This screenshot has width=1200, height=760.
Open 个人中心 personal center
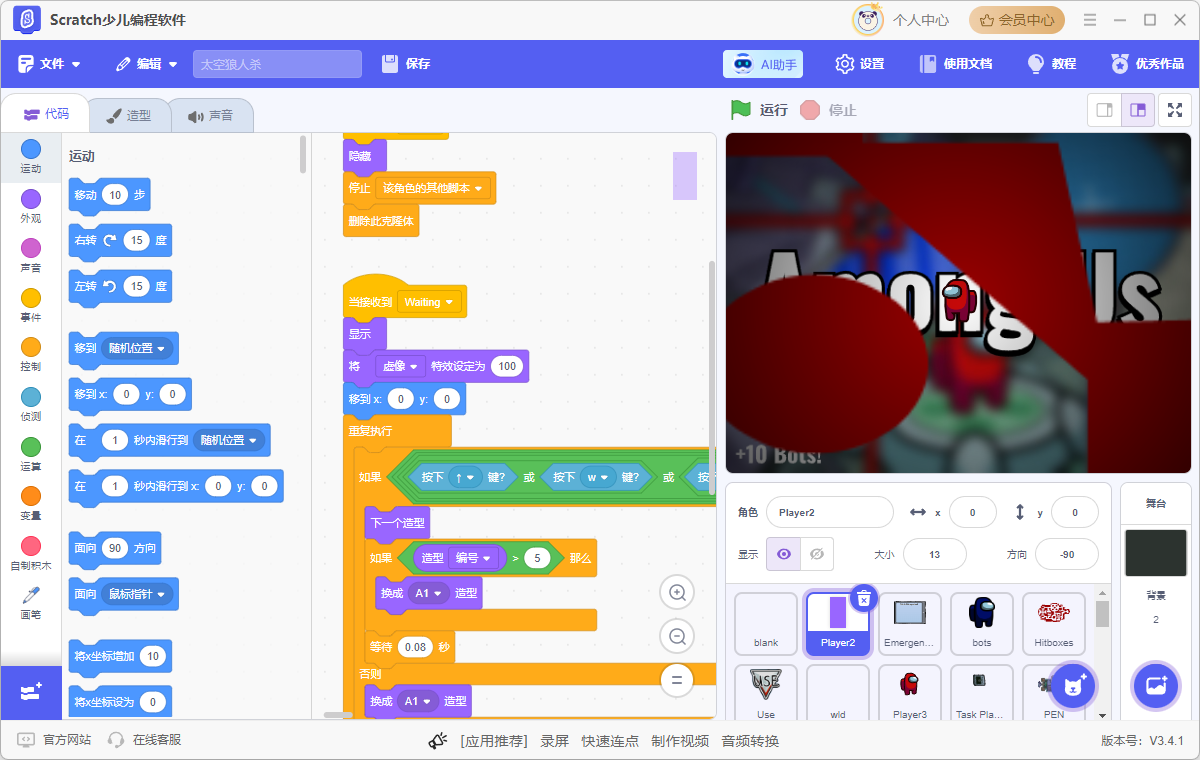pyautogui.click(x=902, y=20)
